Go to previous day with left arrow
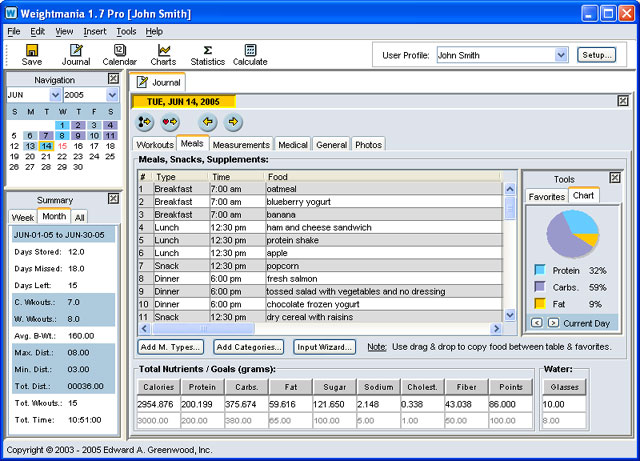The width and height of the screenshot is (640, 461). click(207, 122)
